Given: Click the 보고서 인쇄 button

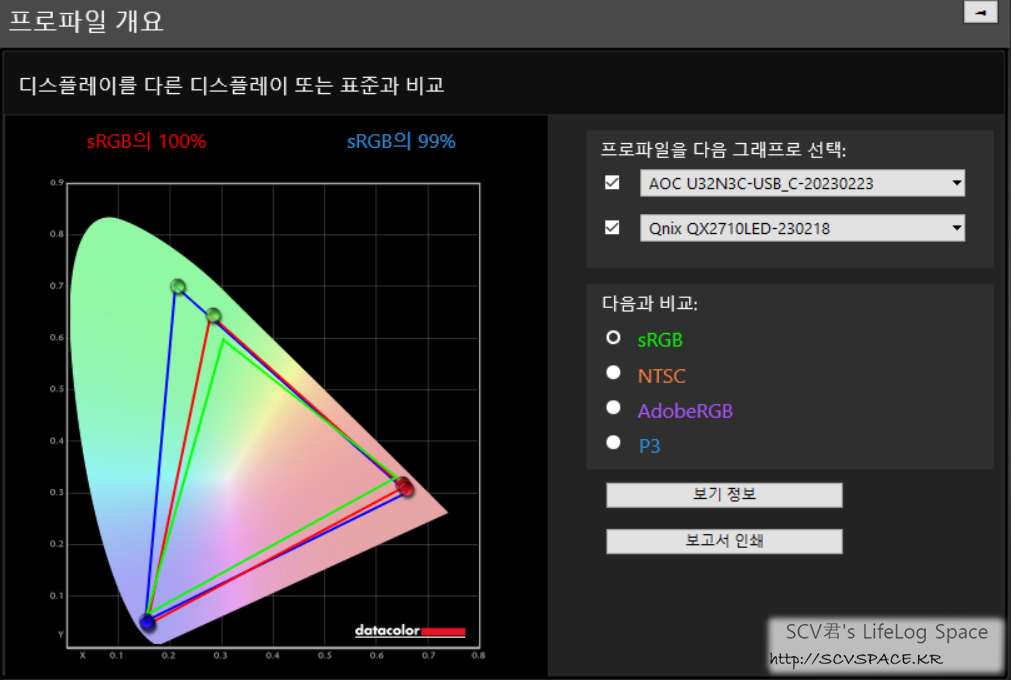Looking at the screenshot, I should pyautogui.click(x=724, y=541).
